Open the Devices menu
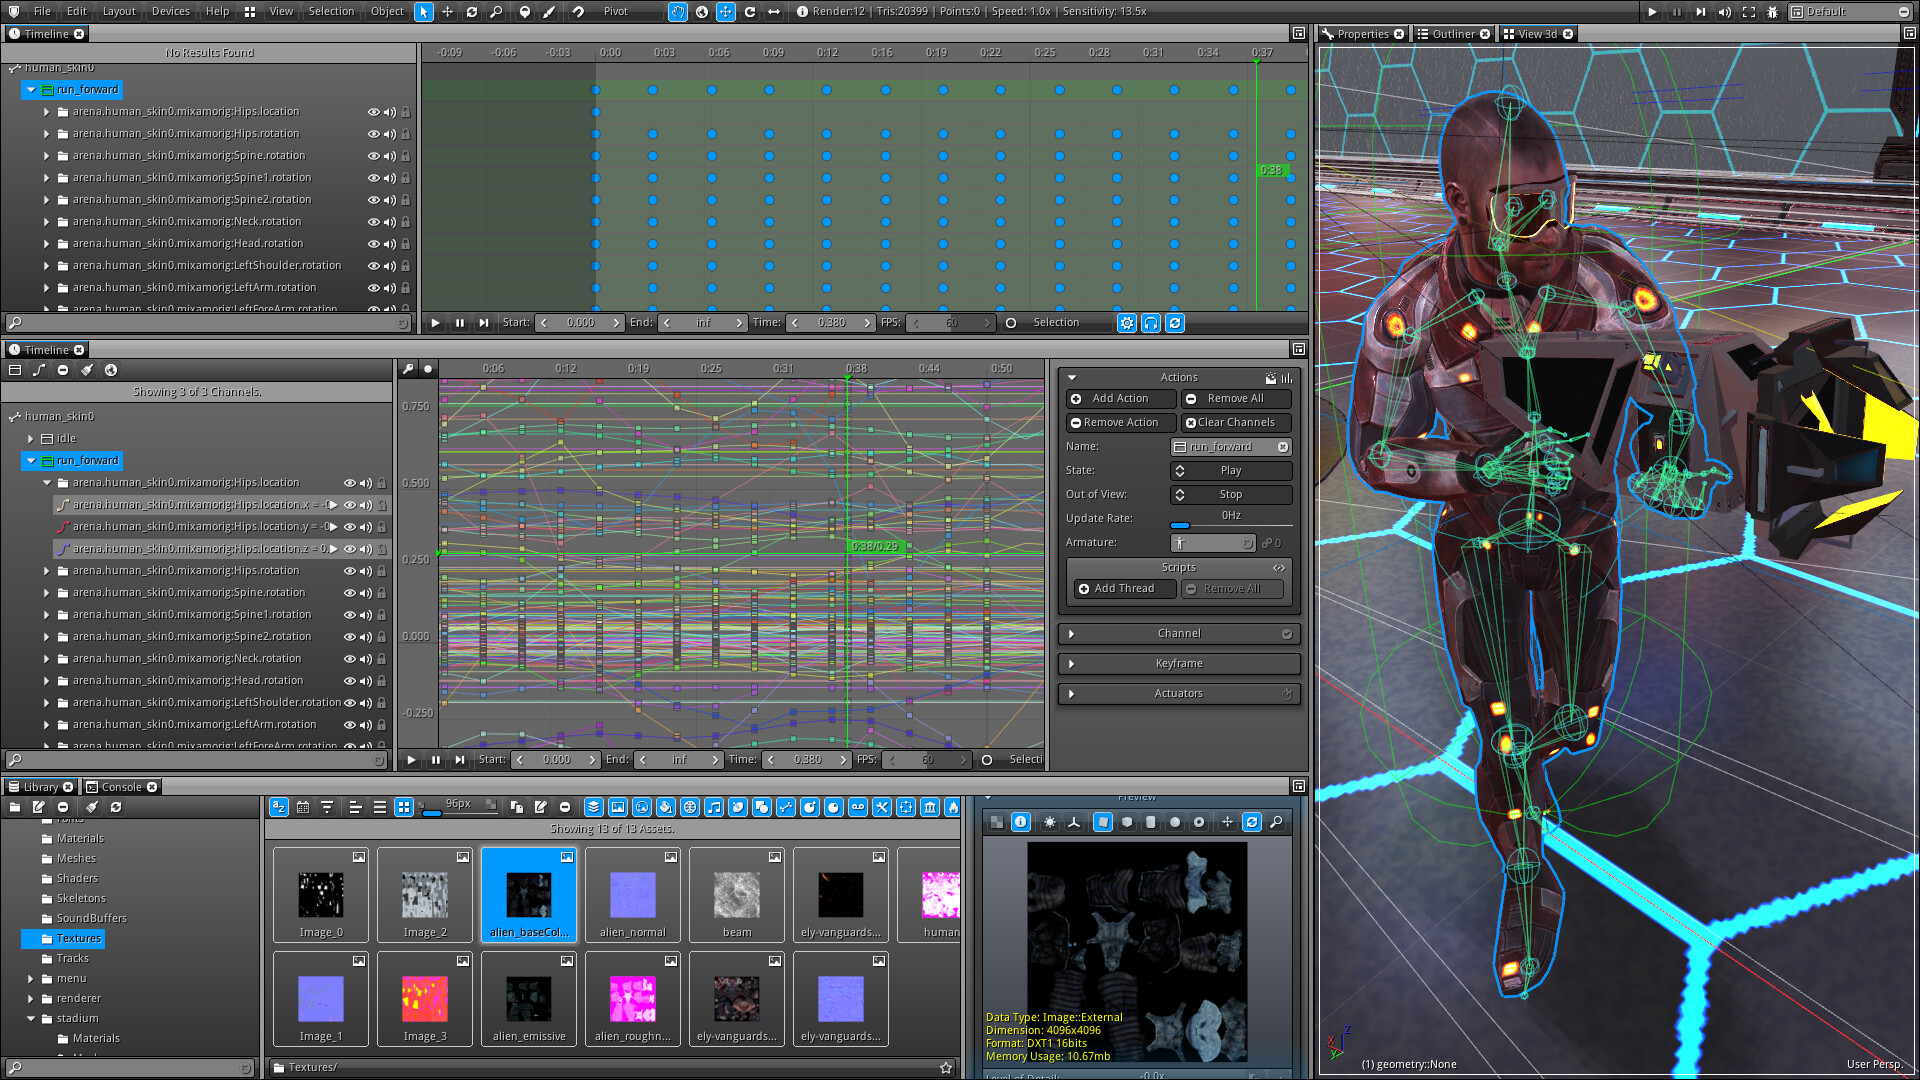This screenshot has height=1080, width=1920. (x=170, y=11)
